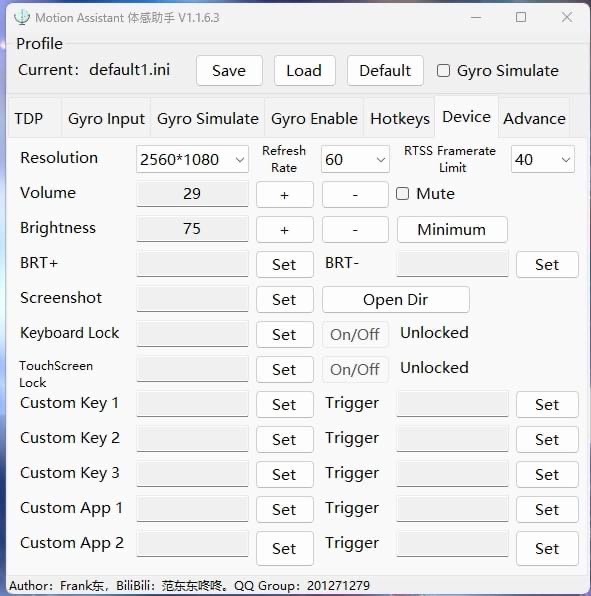Image resolution: width=591 pixels, height=596 pixels.
Task: Set the Custom Key 1 Trigger
Action: (x=547, y=404)
